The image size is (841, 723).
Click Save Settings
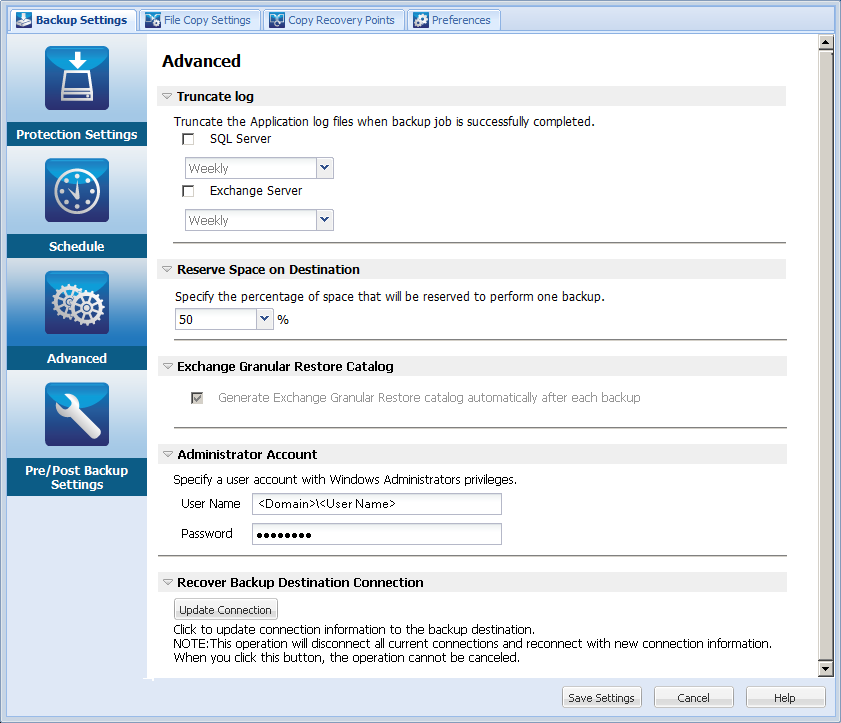coord(601,697)
